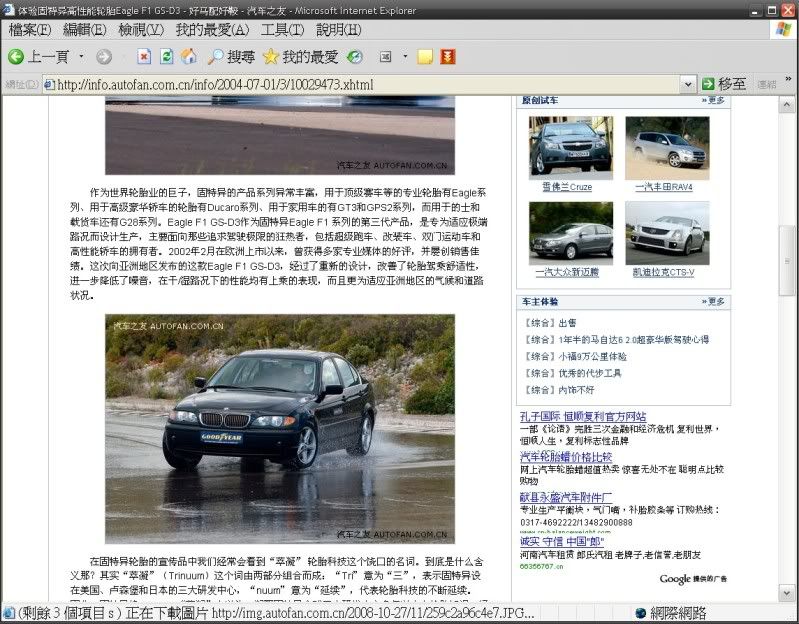Click the scrollbar down arrow
Image resolution: width=799 pixels, height=624 pixels.
[x=786, y=593]
